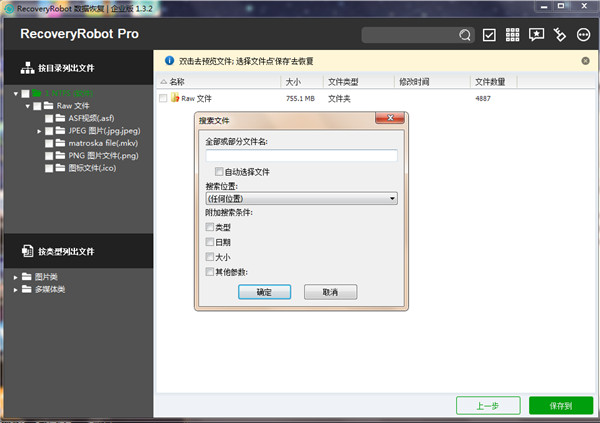Image resolution: width=600 pixels, height=423 pixels.
Task: Dismiss the yellow tip bar
Action: coord(585,61)
